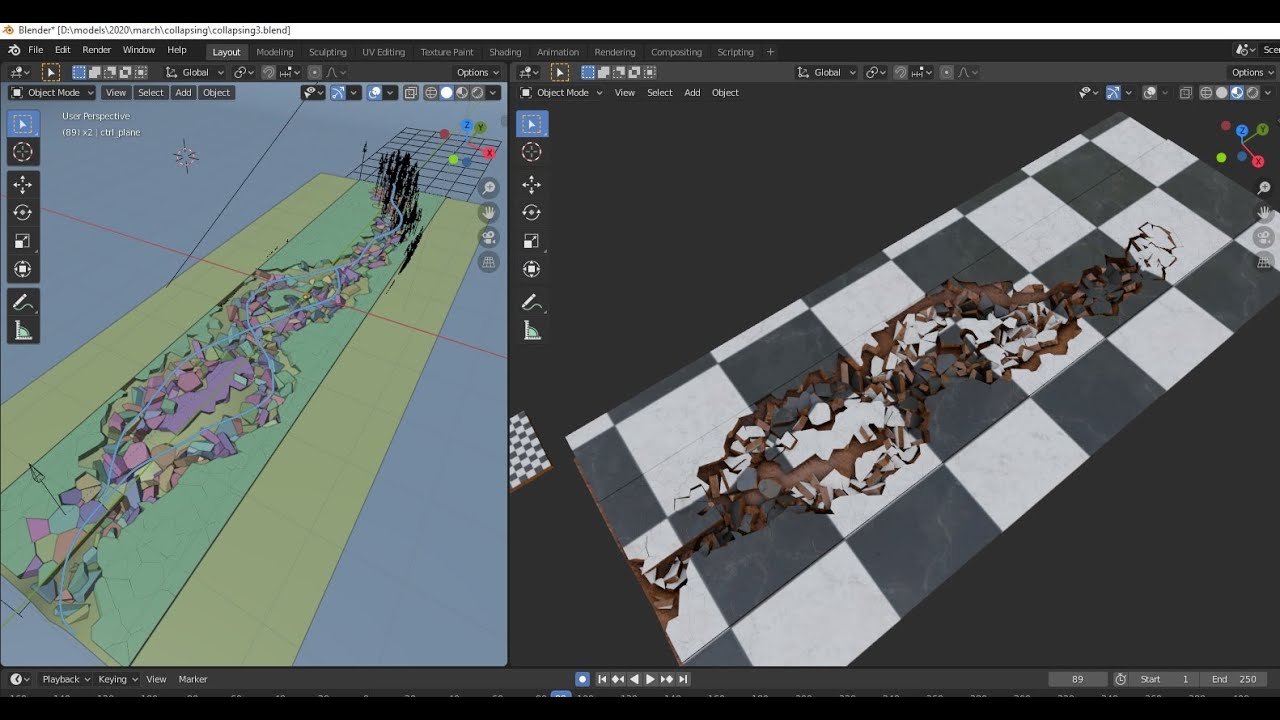Select the Annotate tool in left viewport
The height and width of the screenshot is (720, 1280).
click(23, 302)
